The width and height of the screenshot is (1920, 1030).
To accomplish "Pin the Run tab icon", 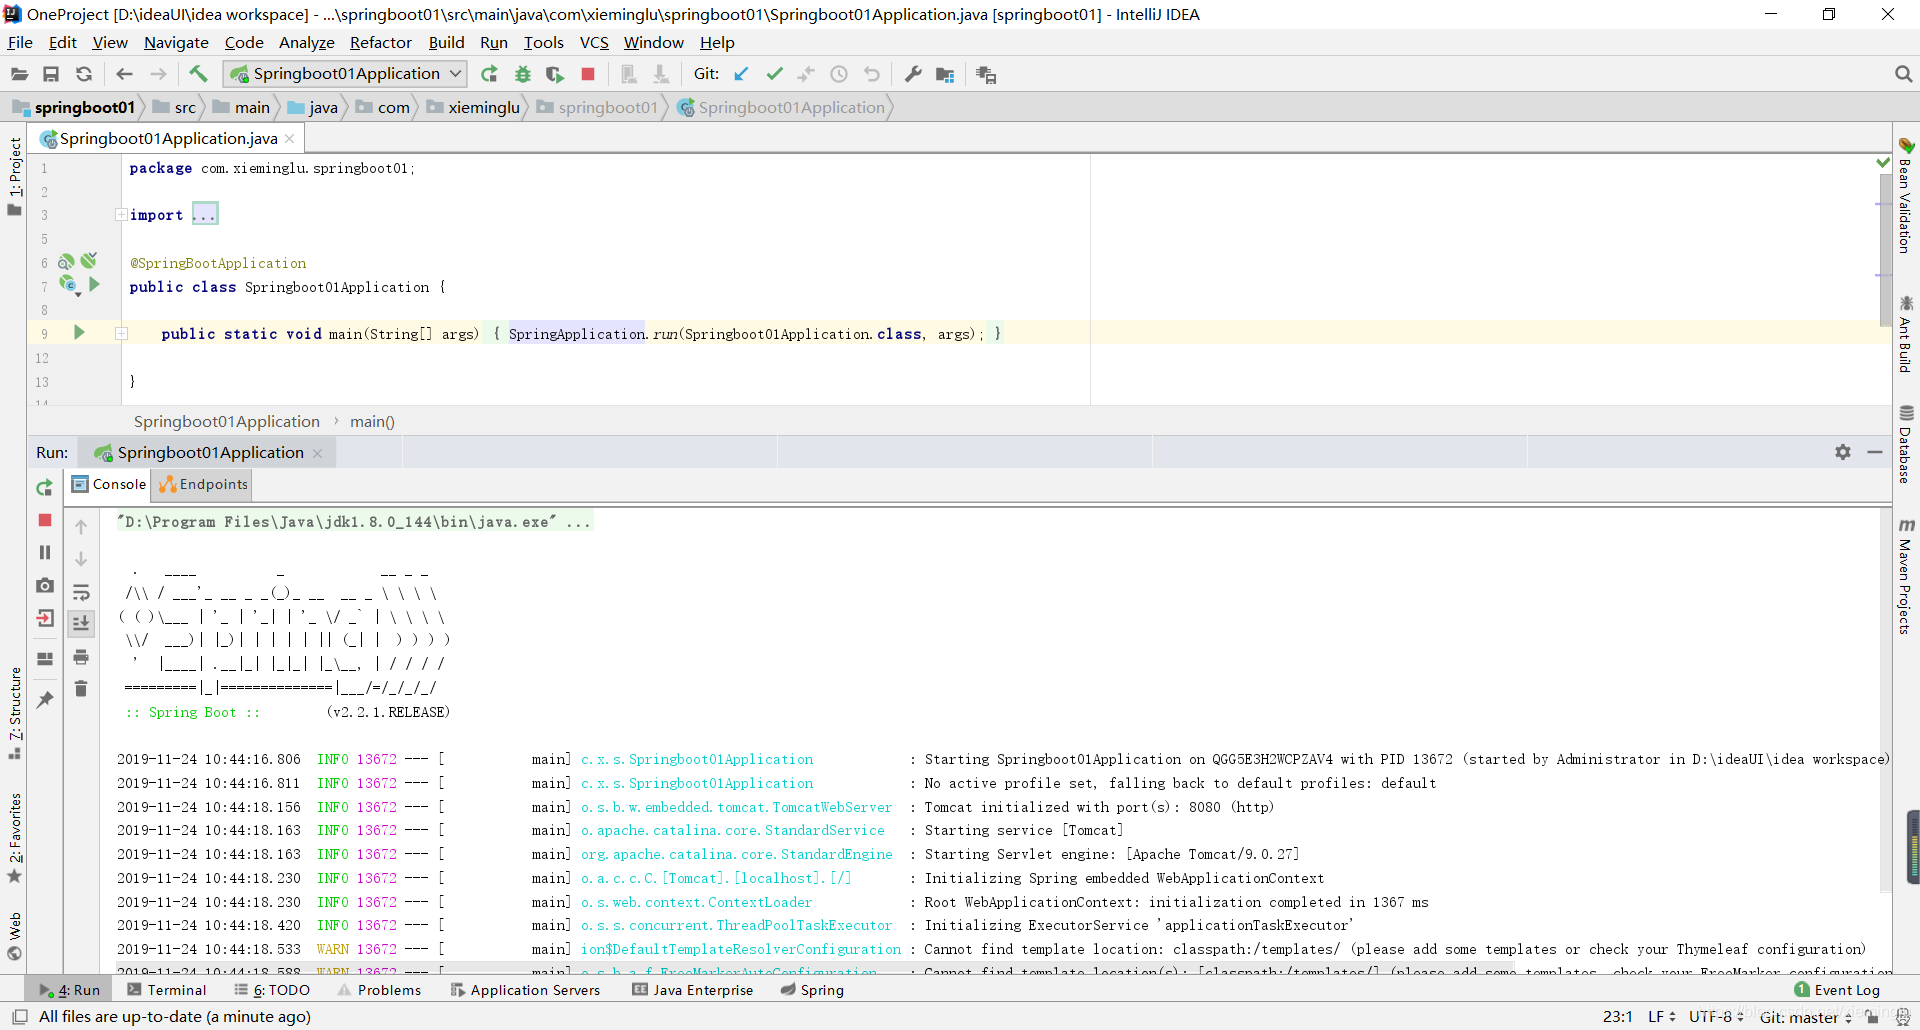I will (45, 700).
